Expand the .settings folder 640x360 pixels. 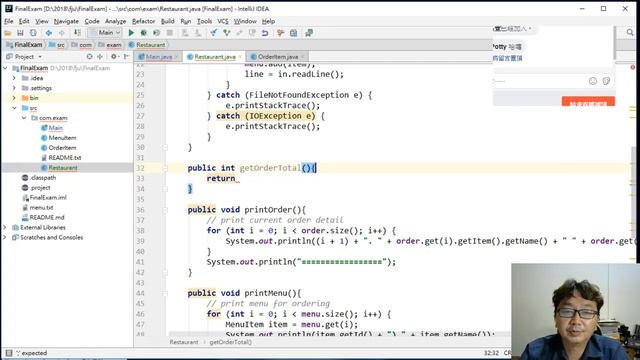point(14,88)
